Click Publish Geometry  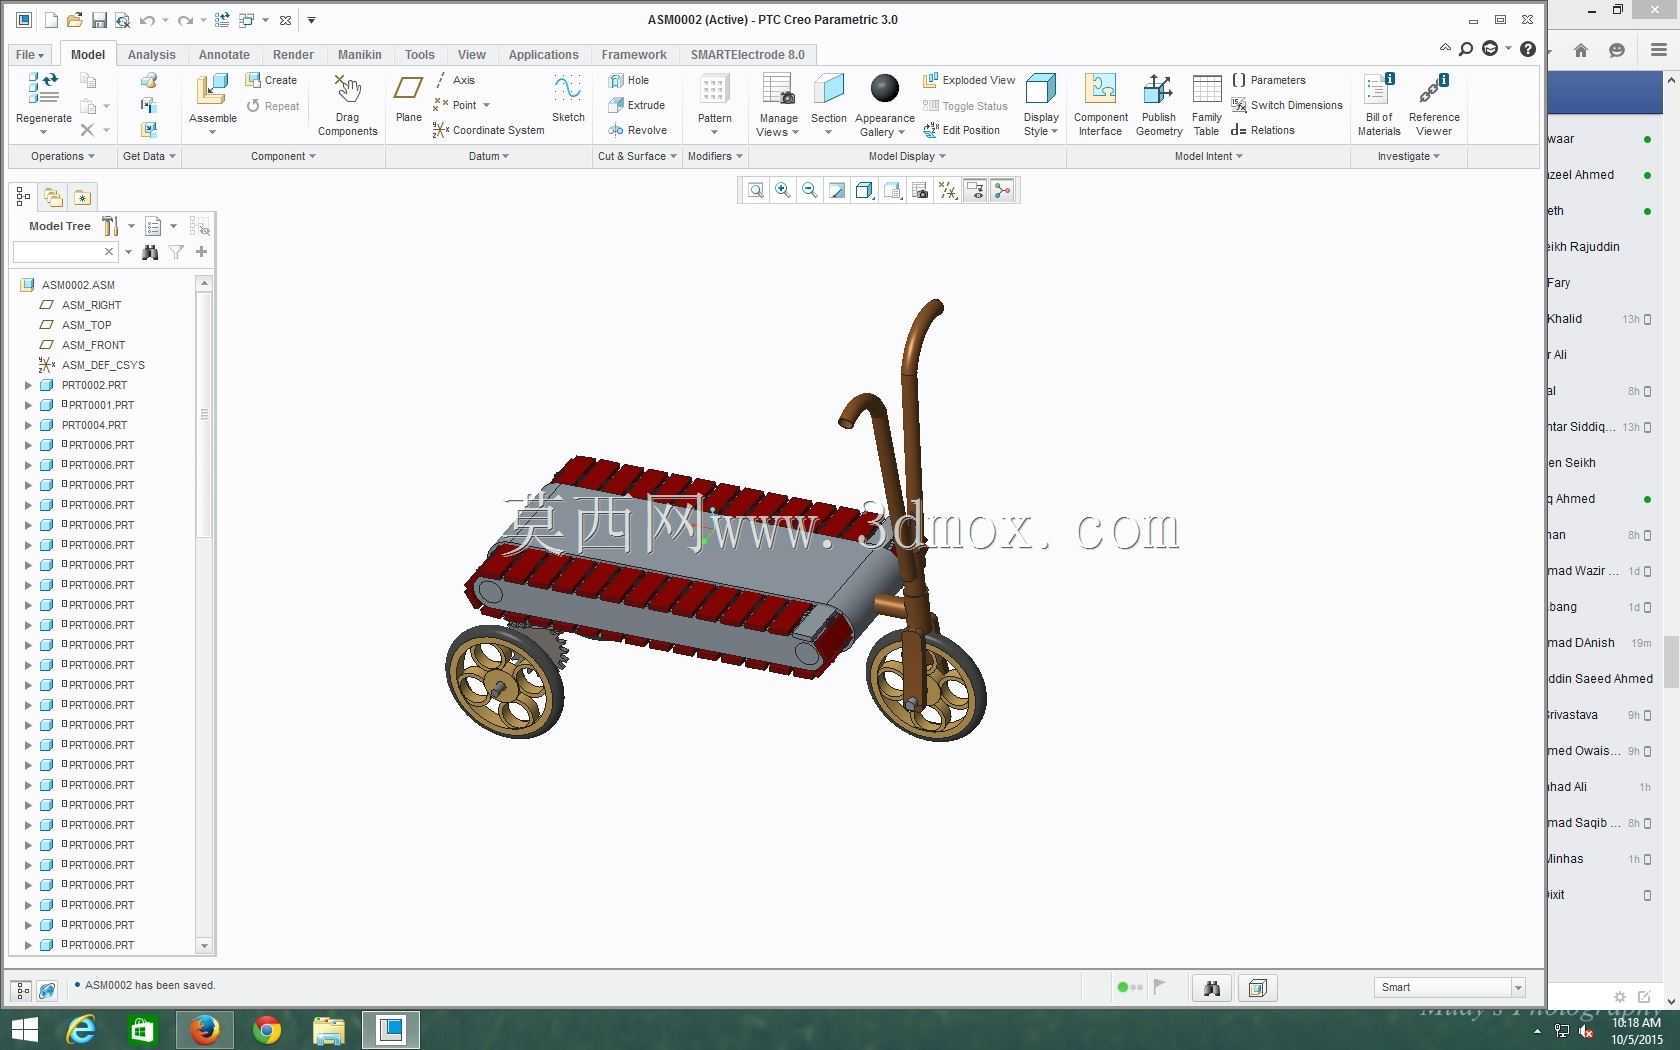coord(1159,104)
